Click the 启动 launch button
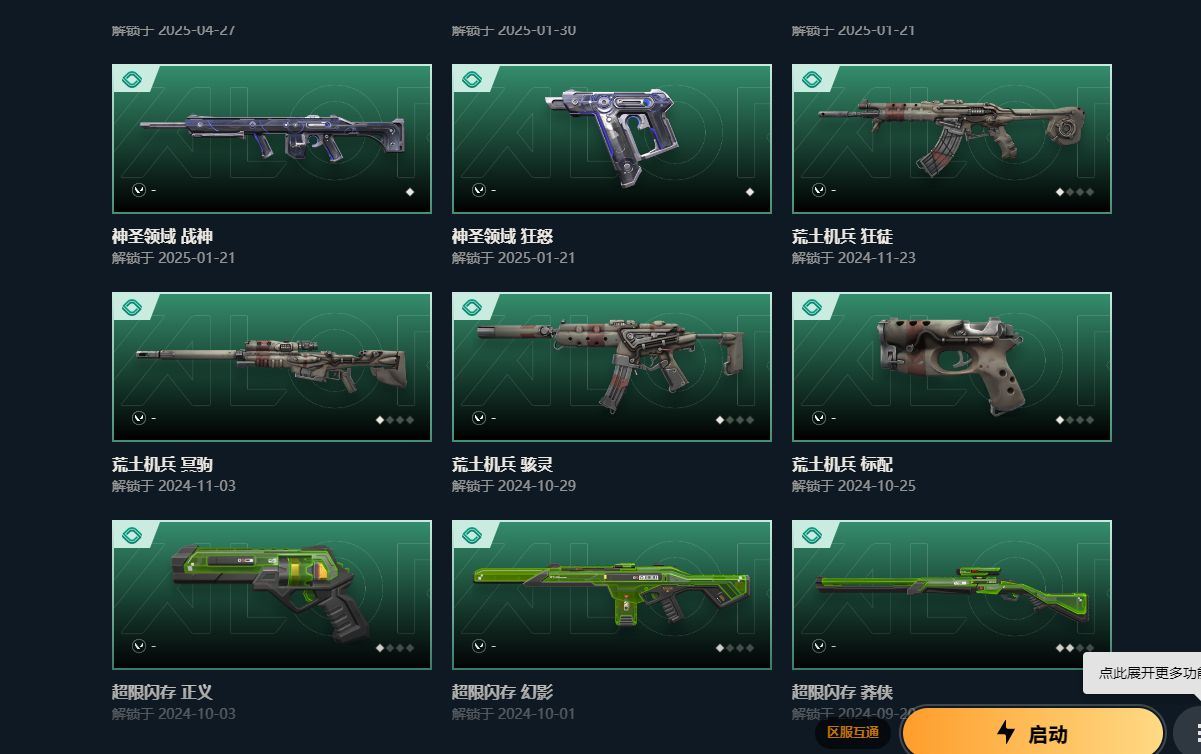The width and height of the screenshot is (1201, 754). pyautogui.click(x=1033, y=733)
